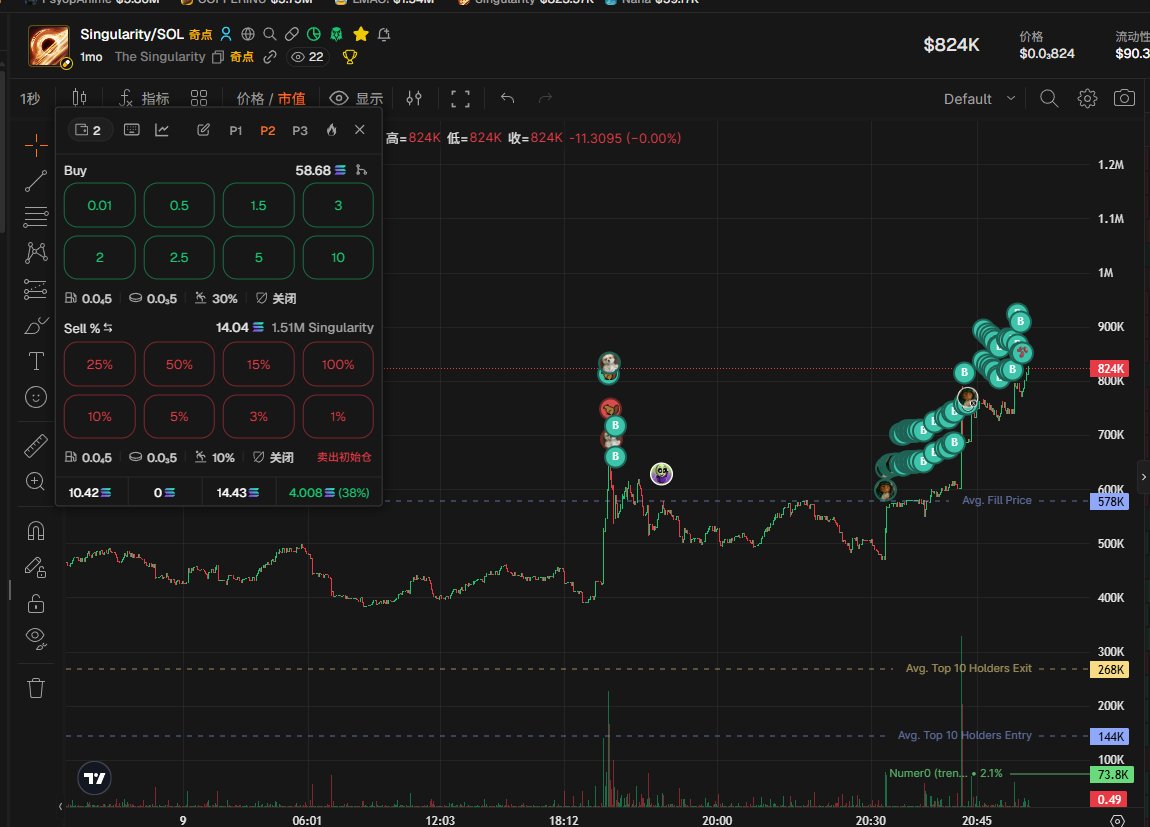Screen dimensions: 1150x827
Task: Show the trade panel chart icon
Action: pos(162,130)
